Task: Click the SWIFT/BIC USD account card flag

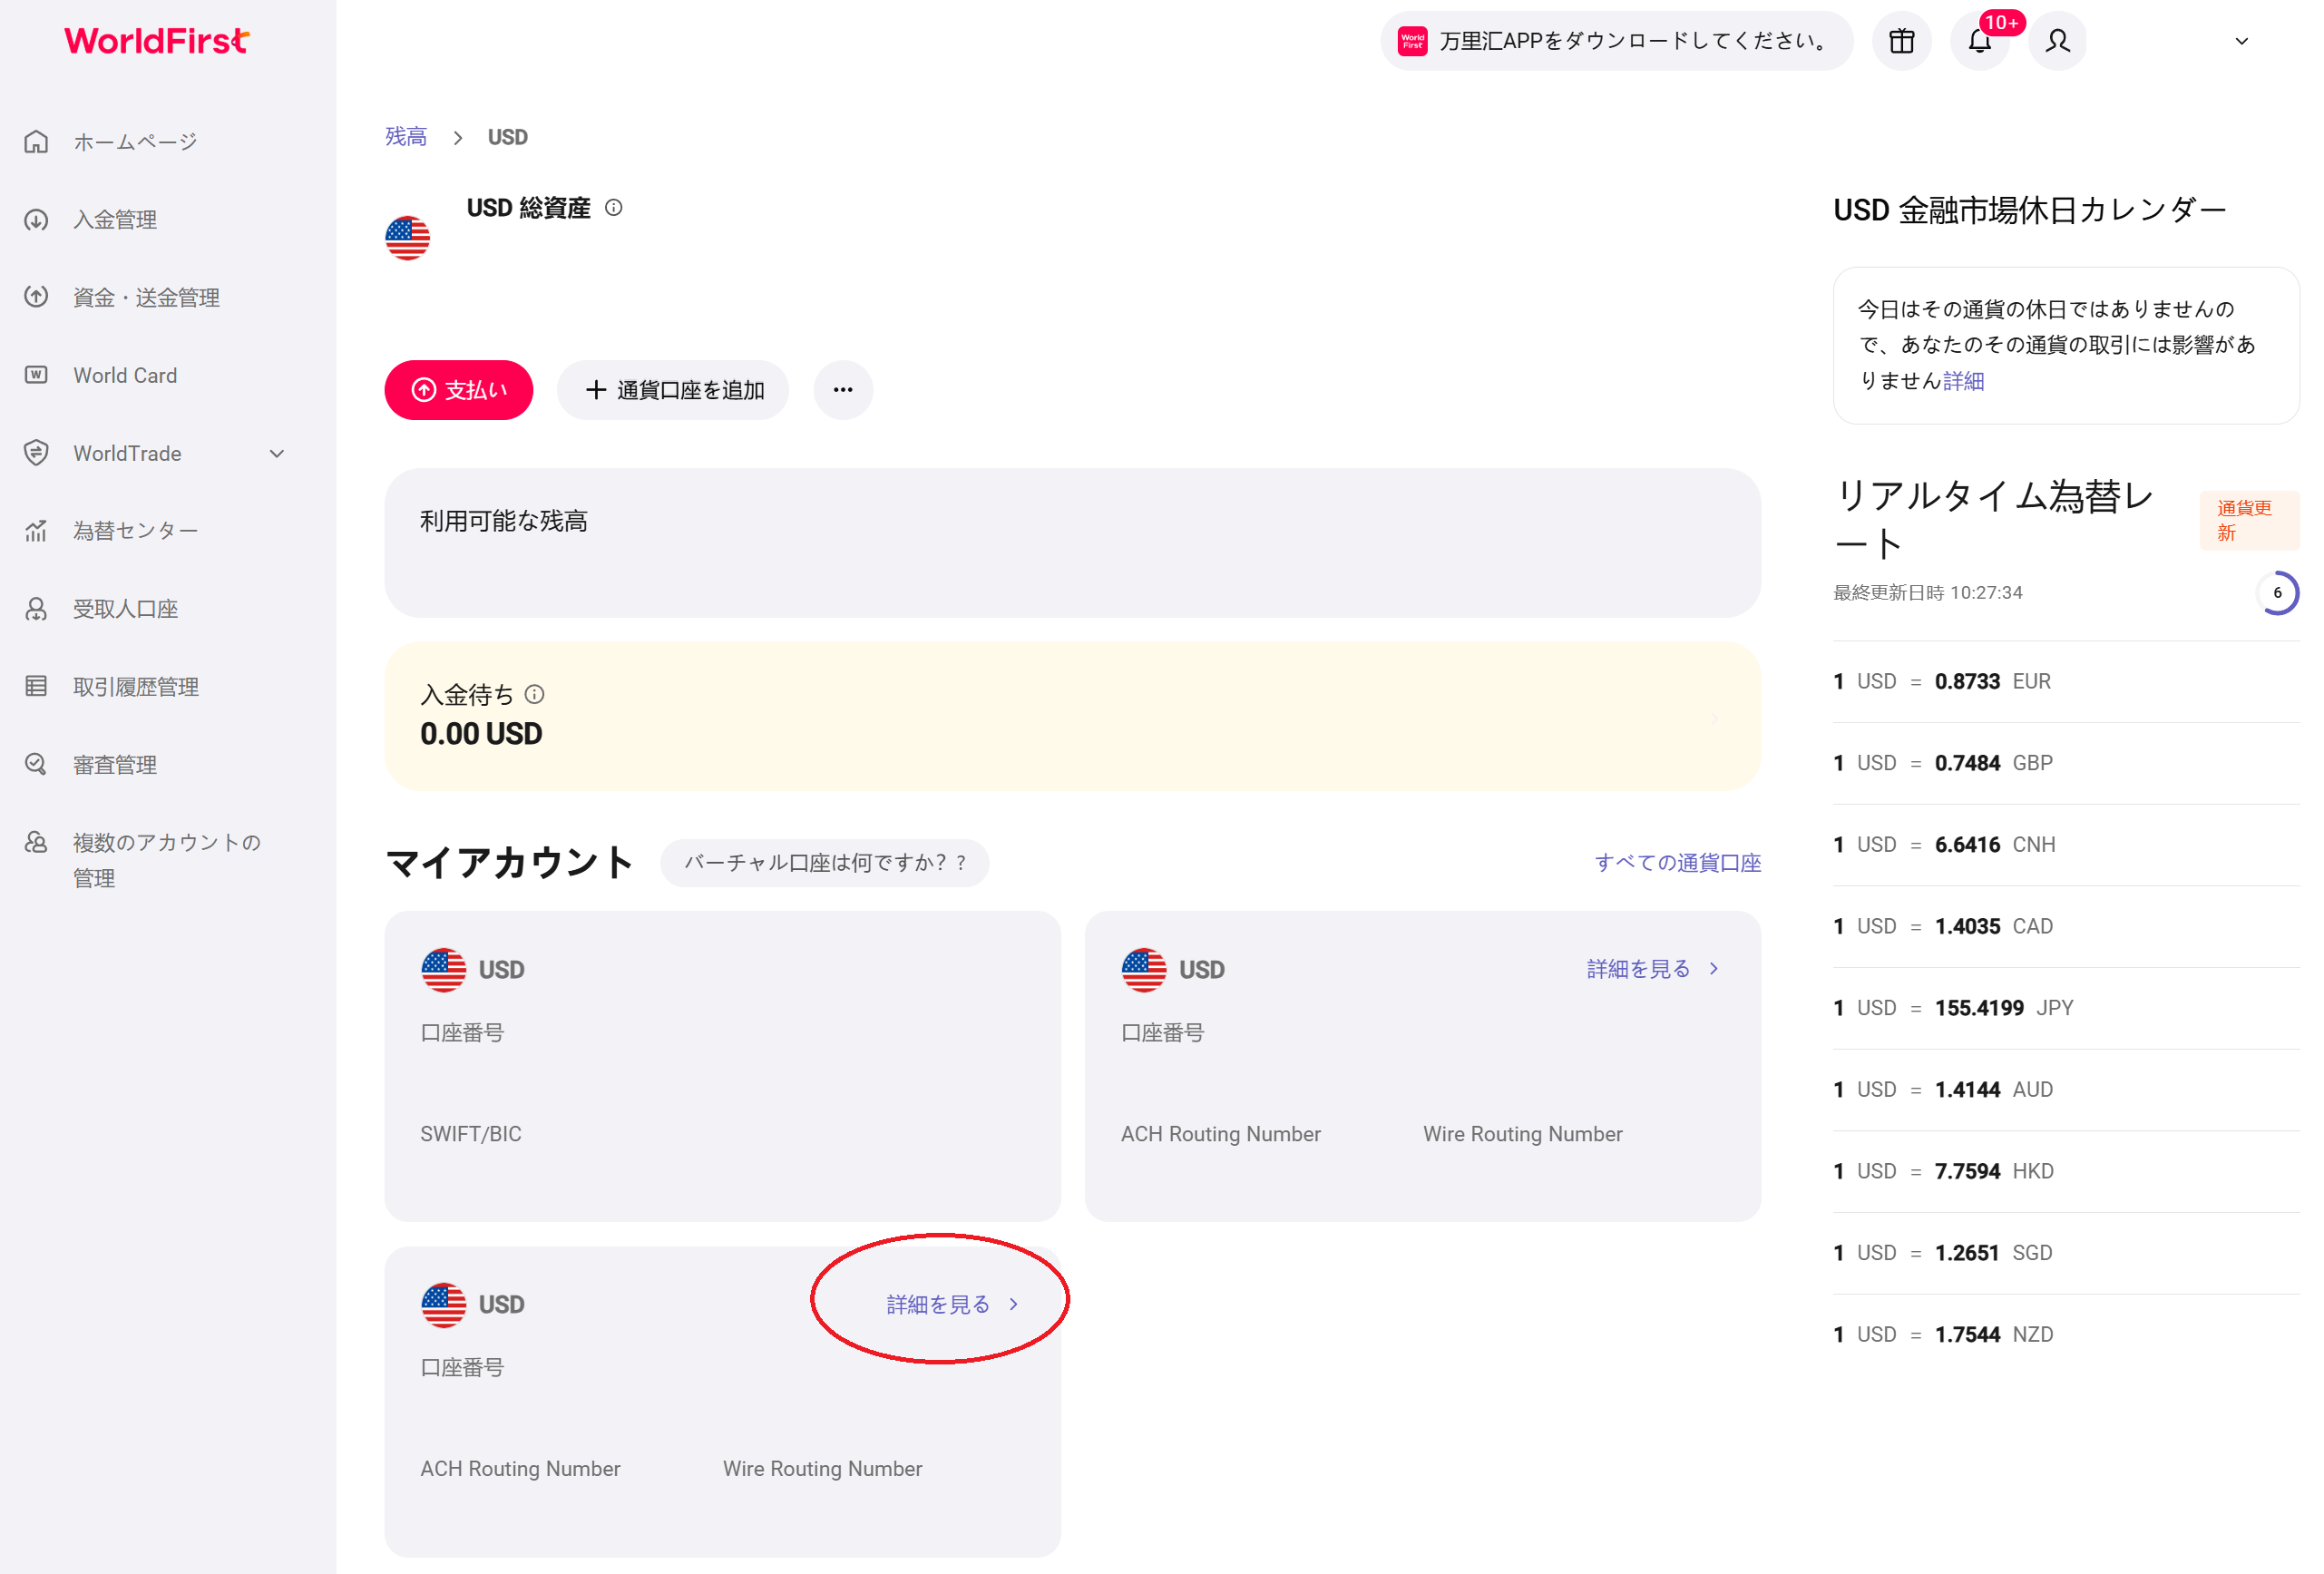Action: [x=444, y=969]
